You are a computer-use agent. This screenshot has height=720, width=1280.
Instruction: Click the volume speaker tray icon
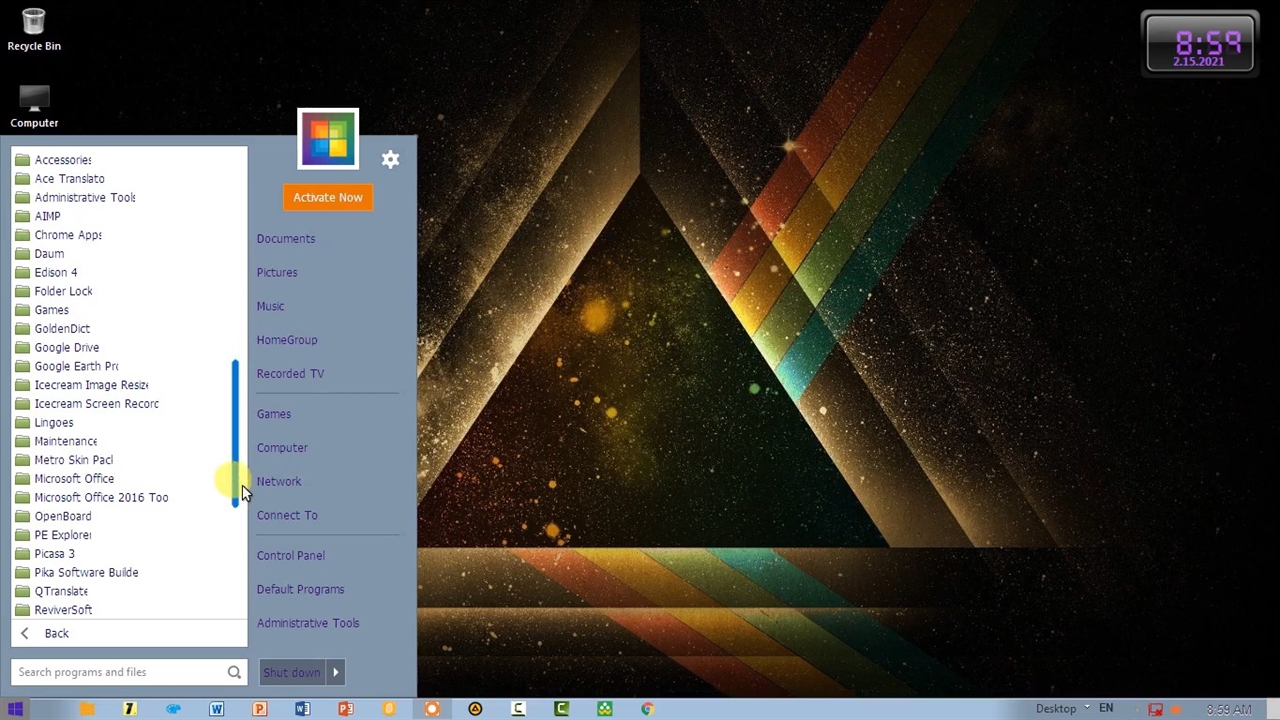click(1177, 709)
